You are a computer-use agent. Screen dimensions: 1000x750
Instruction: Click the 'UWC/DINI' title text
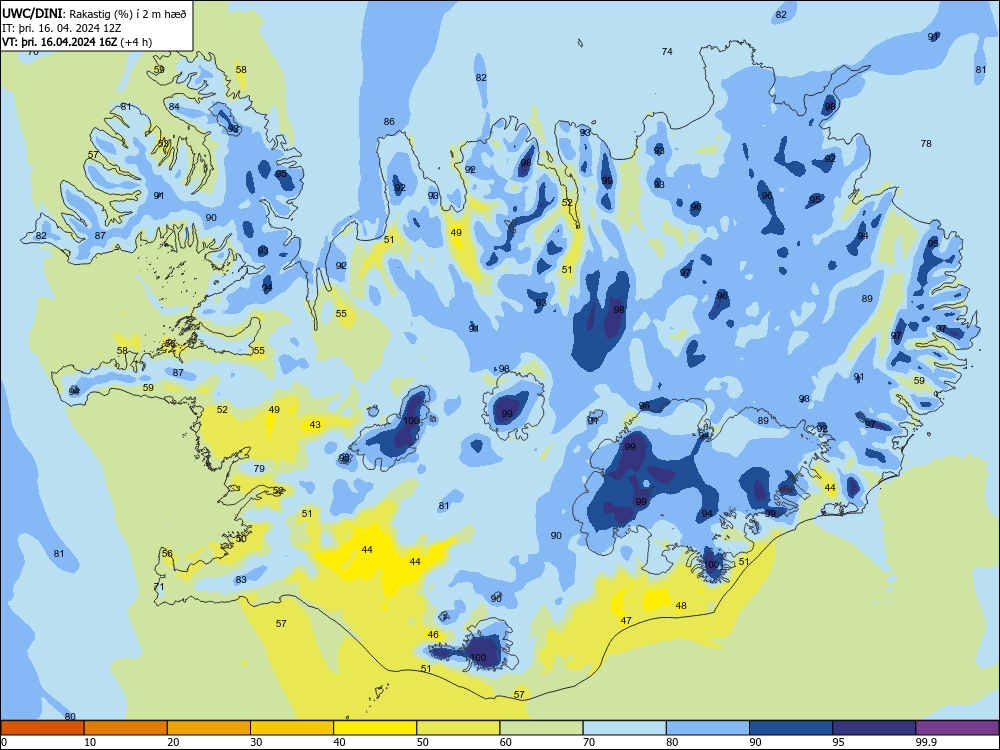(33, 13)
